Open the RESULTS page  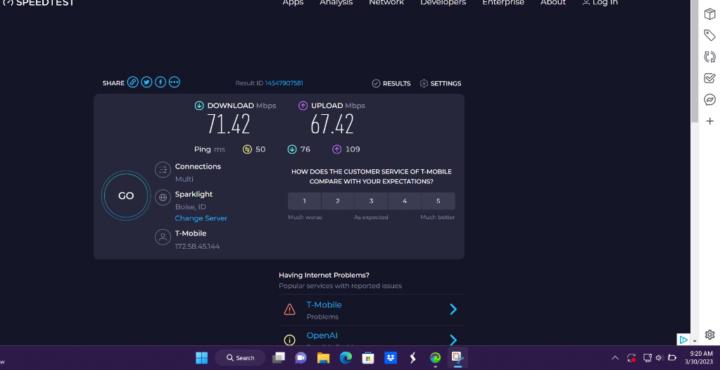click(x=391, y=84)
